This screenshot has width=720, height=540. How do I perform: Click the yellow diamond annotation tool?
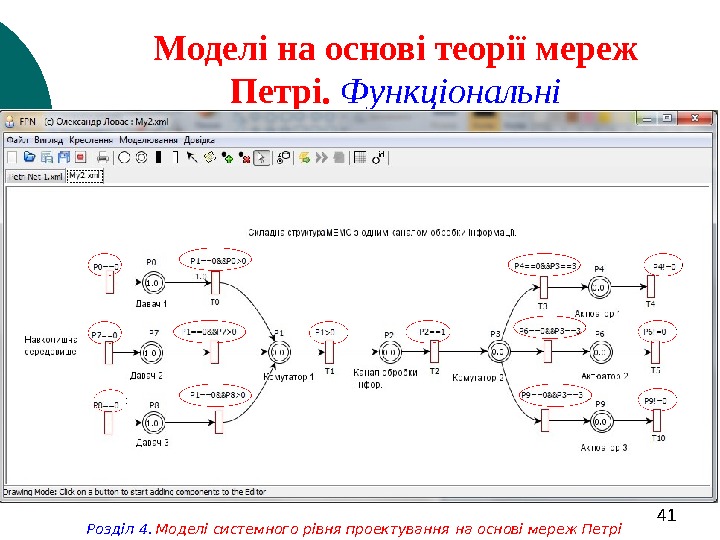(x=210, y=158)
